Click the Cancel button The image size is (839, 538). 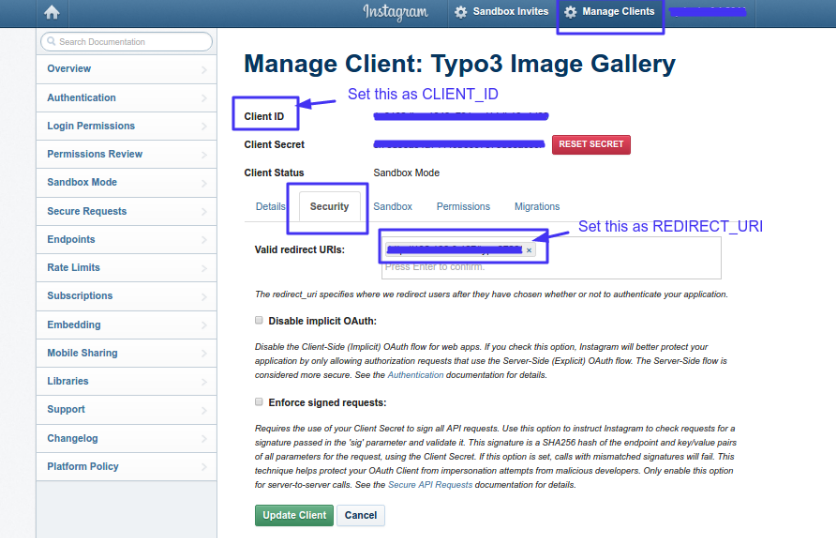[361, 515]
